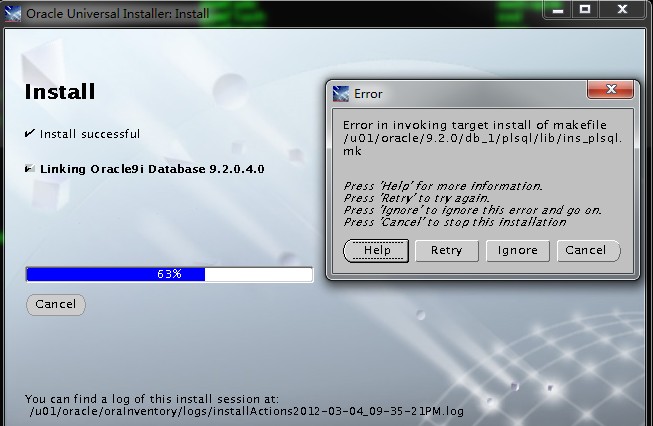Click the 63% install progress bar
653x426 pixels.
point(169,274)
